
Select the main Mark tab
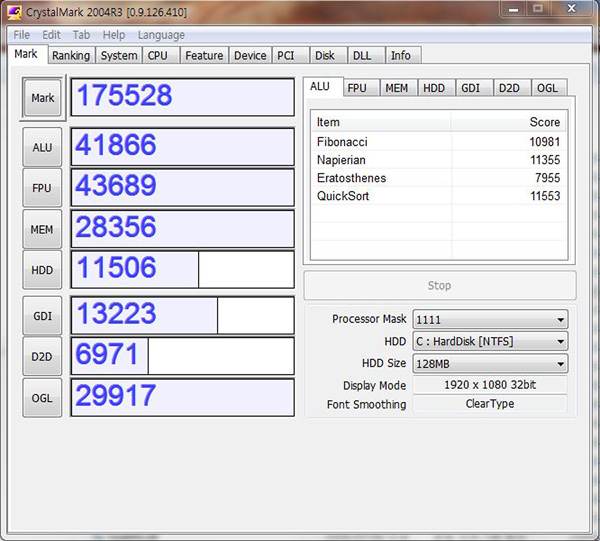(x=26, y=54)
